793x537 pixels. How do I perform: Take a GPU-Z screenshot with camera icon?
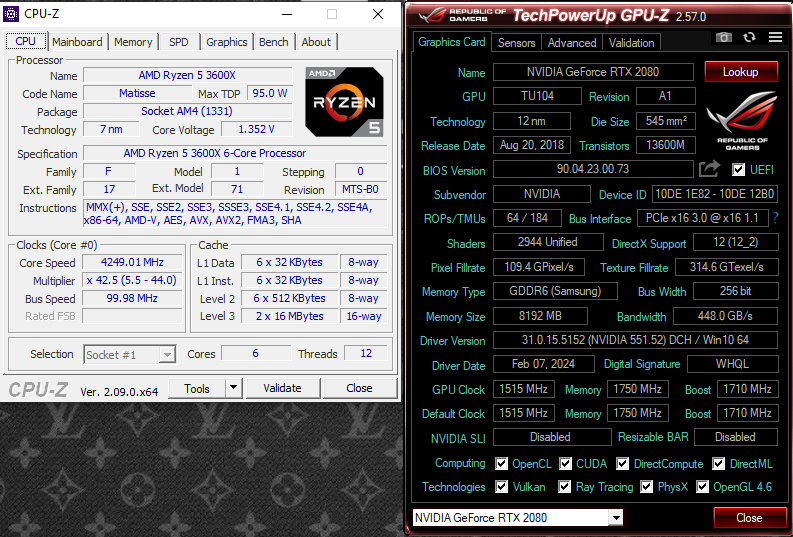724,37
